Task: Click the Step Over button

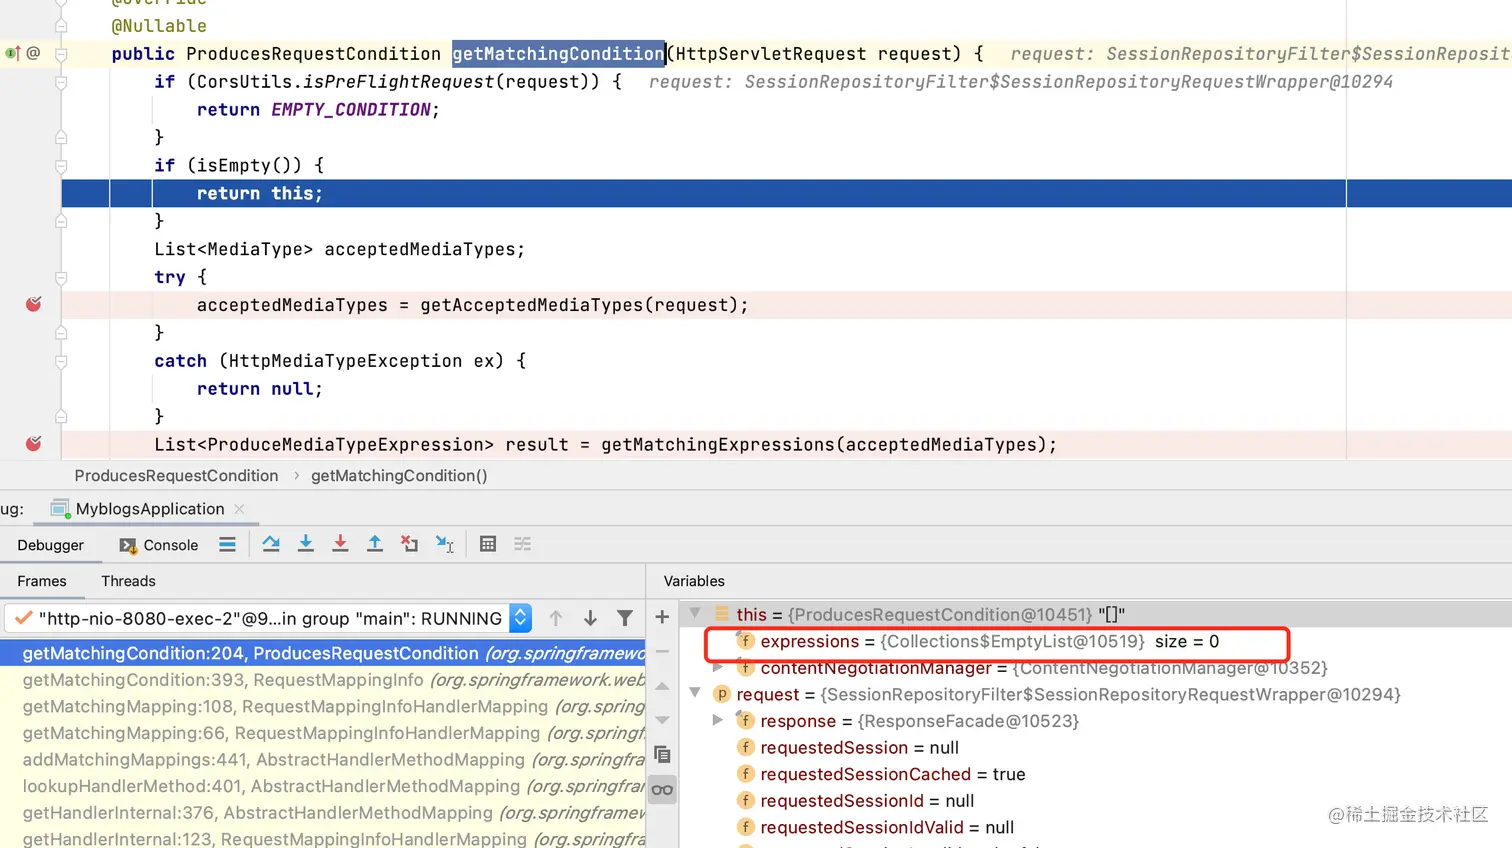Action: [271, 544]
